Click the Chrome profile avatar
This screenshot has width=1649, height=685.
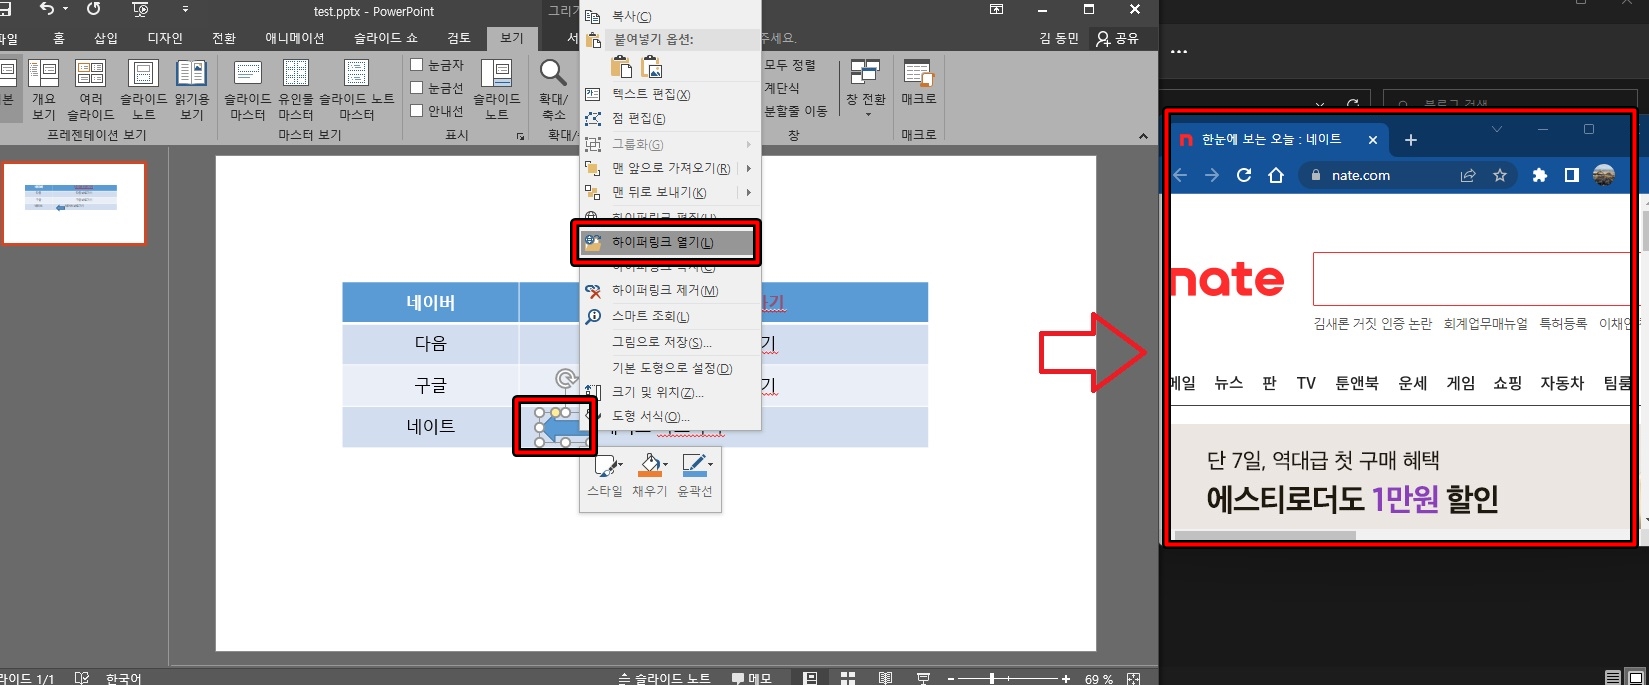point(1604,175)
